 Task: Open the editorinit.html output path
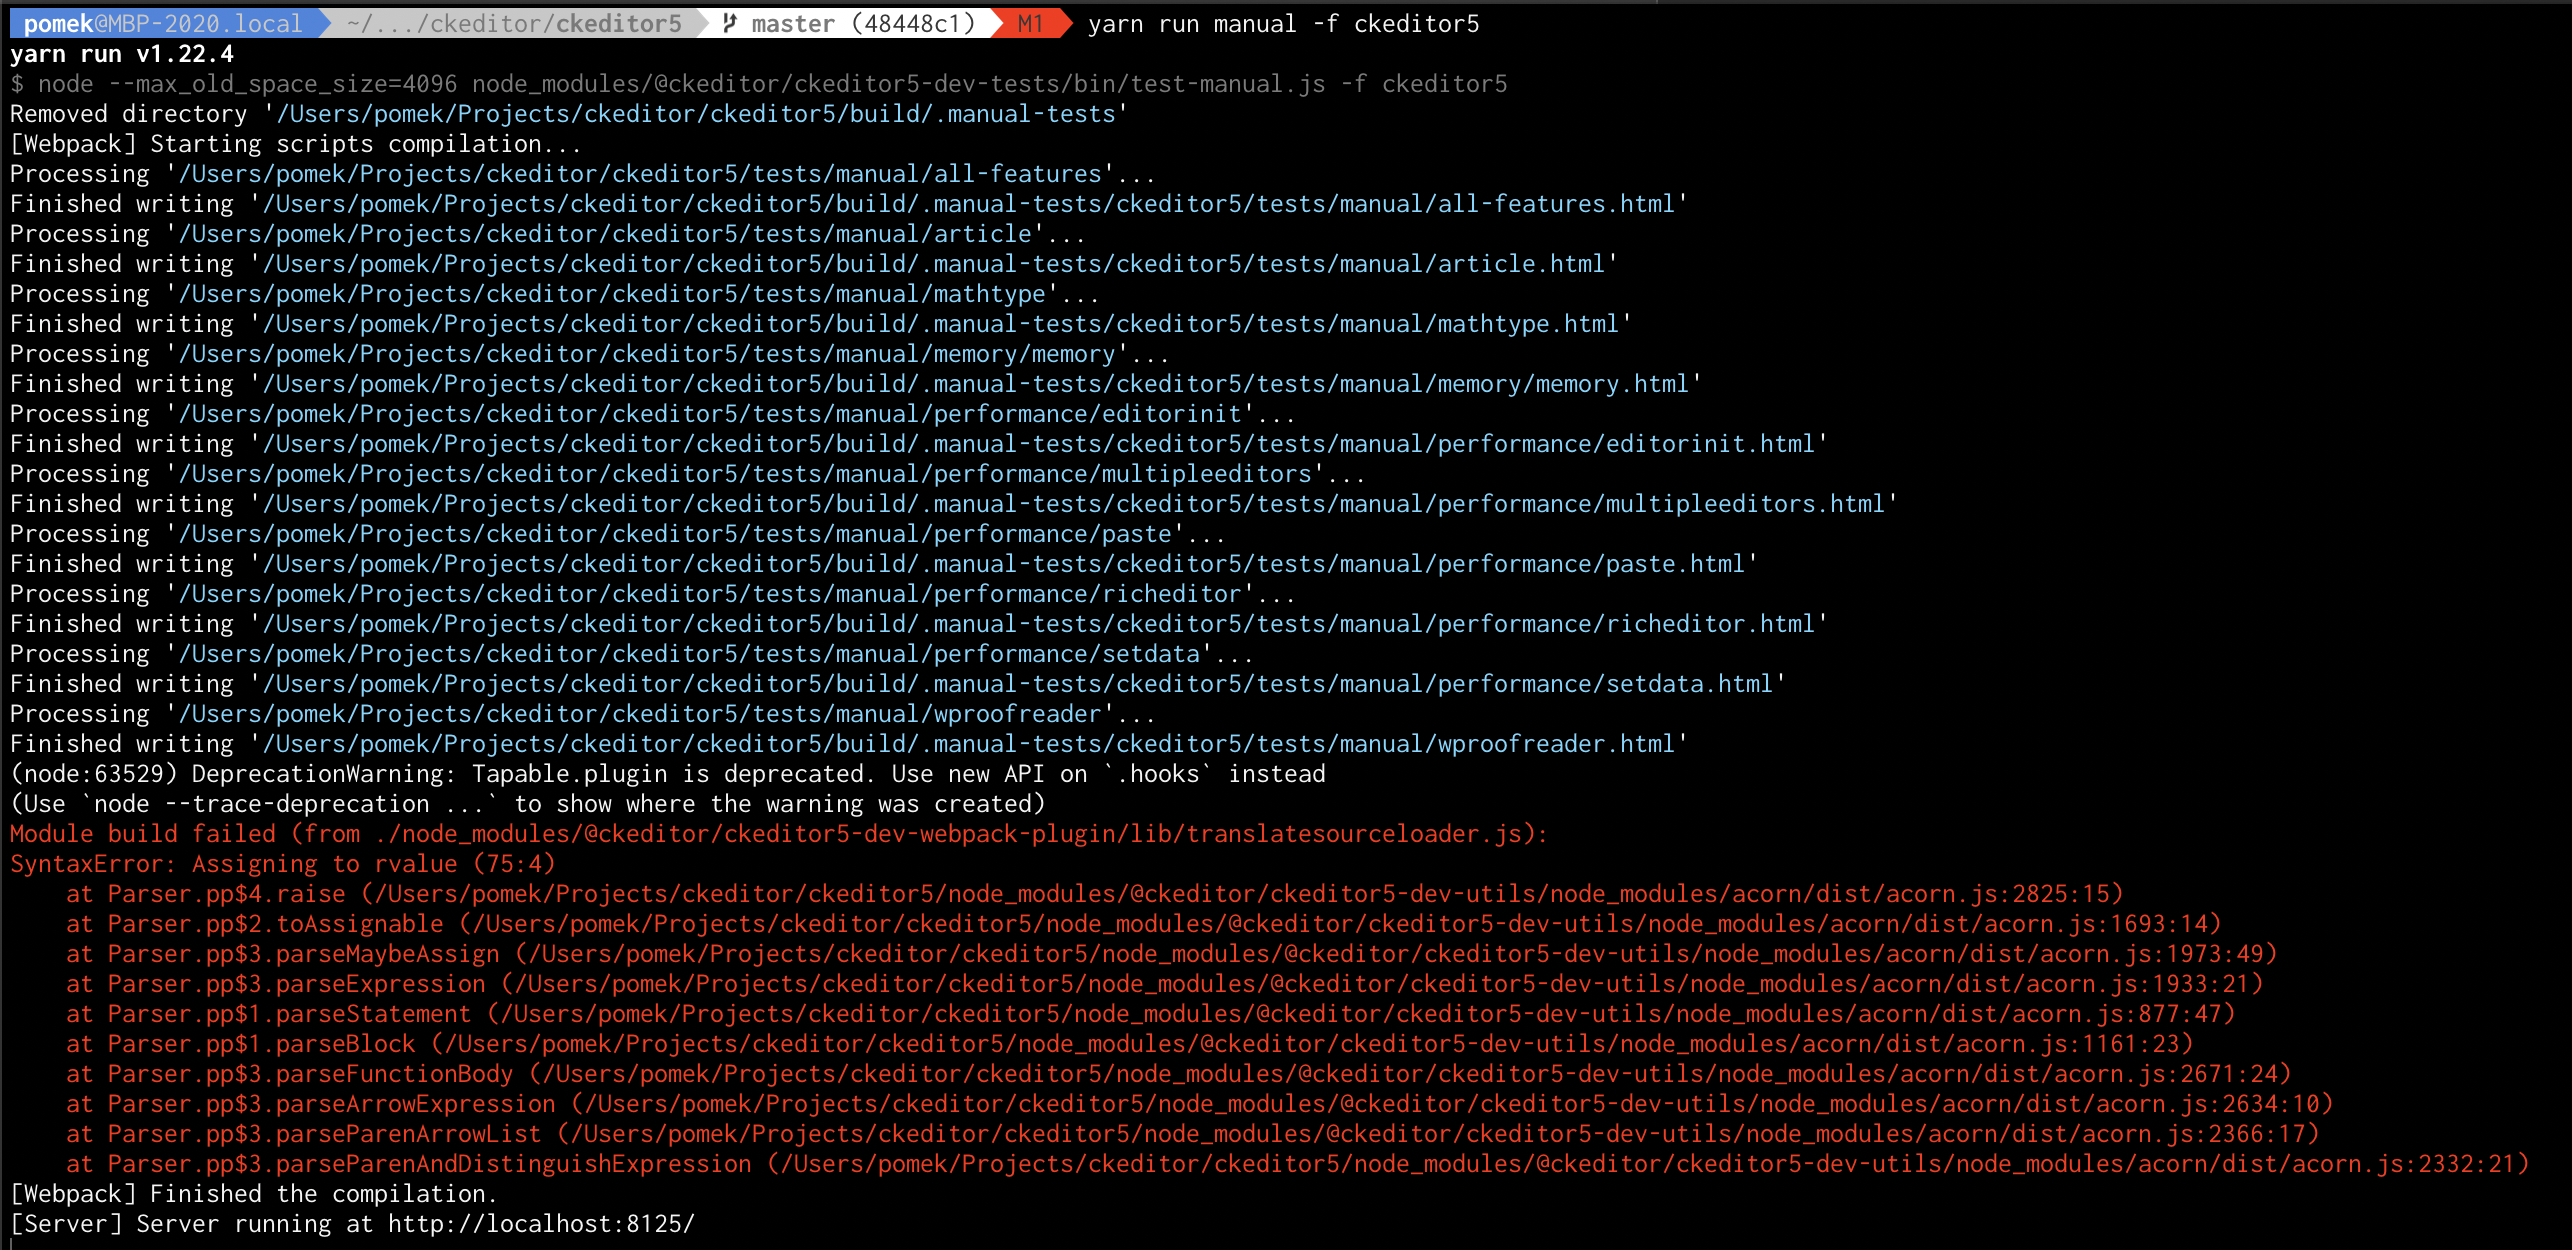click(x=1039, y=443)
